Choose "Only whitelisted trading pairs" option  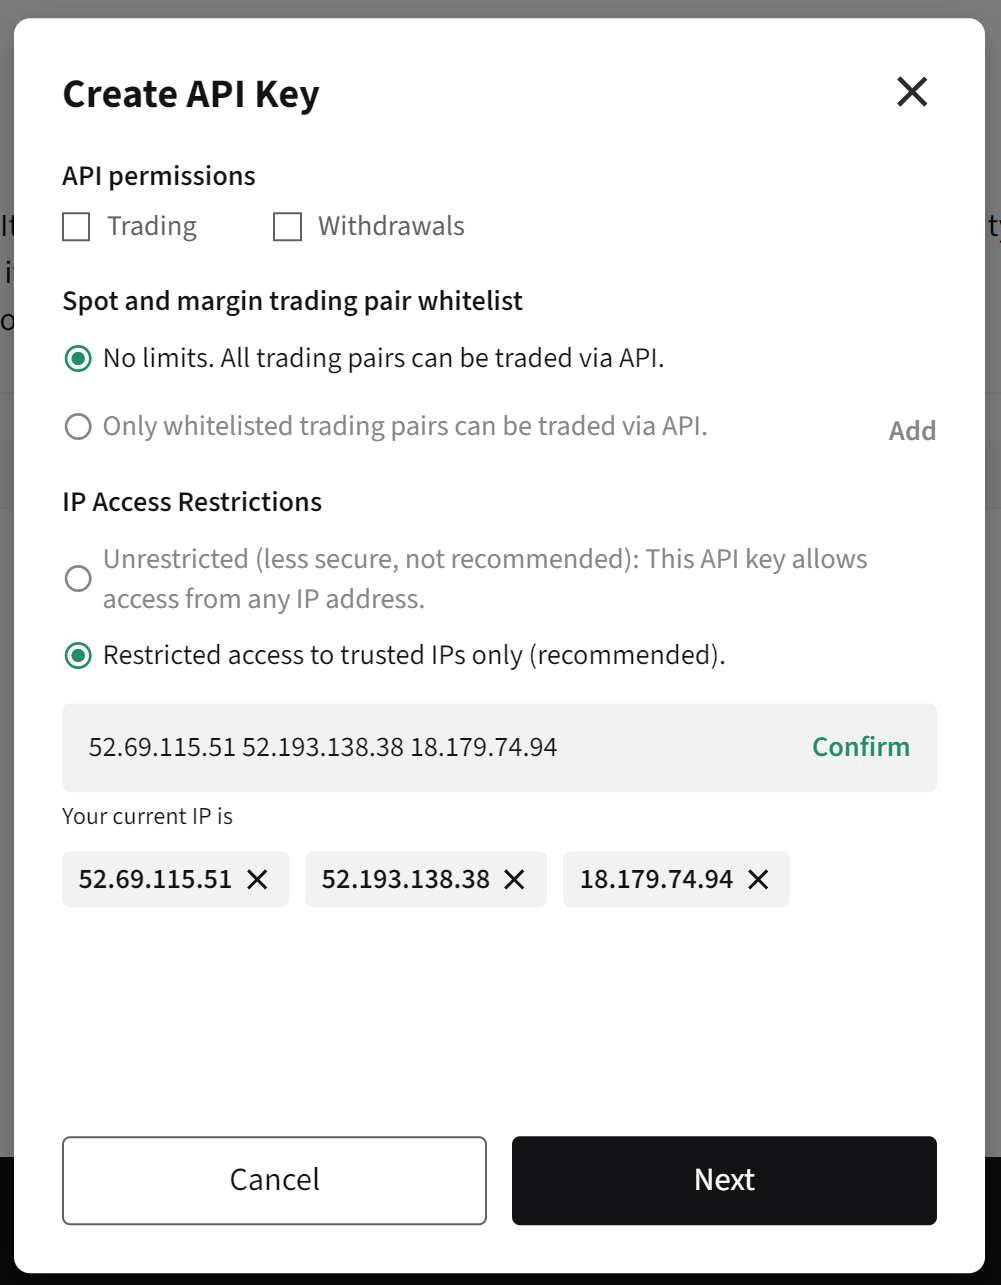[78, 426]
